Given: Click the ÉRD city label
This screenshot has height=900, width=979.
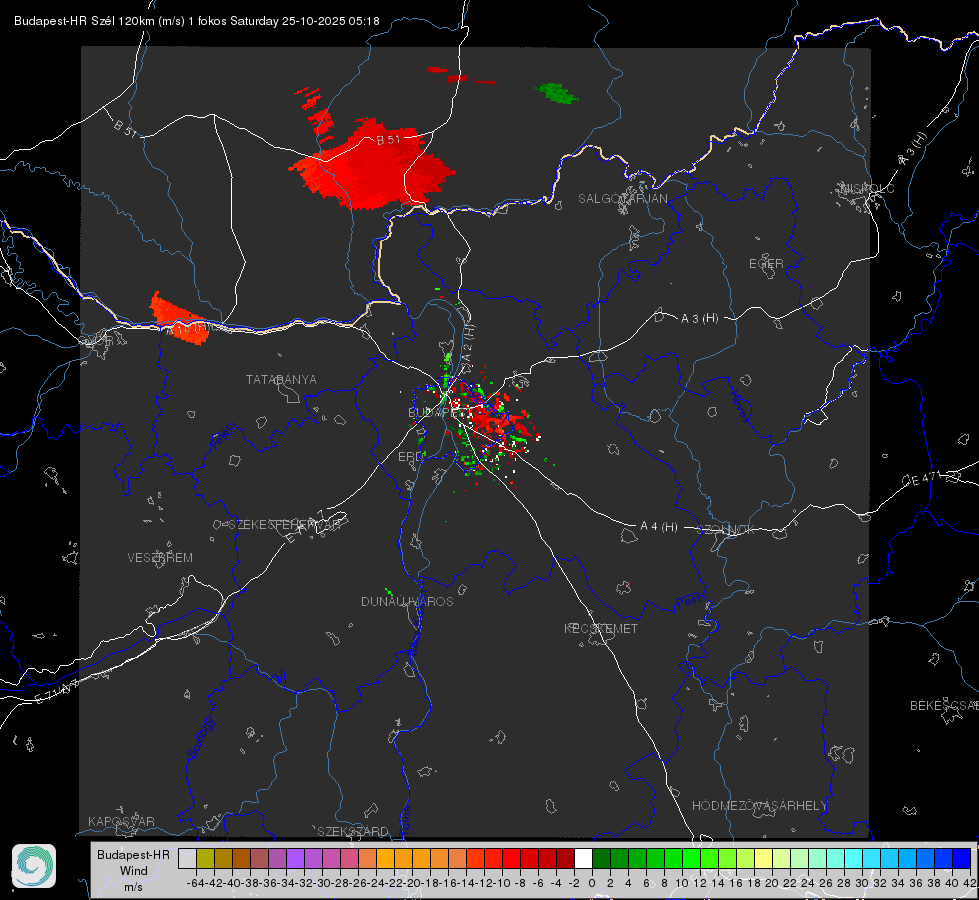Looking at the screenshot, I should 410,457.
